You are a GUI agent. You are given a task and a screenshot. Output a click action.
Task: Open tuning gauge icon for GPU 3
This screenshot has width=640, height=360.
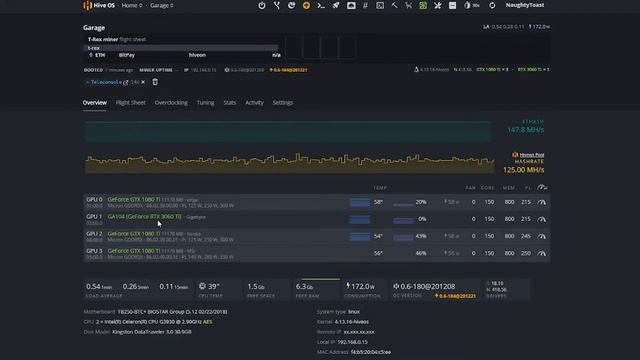542,253
